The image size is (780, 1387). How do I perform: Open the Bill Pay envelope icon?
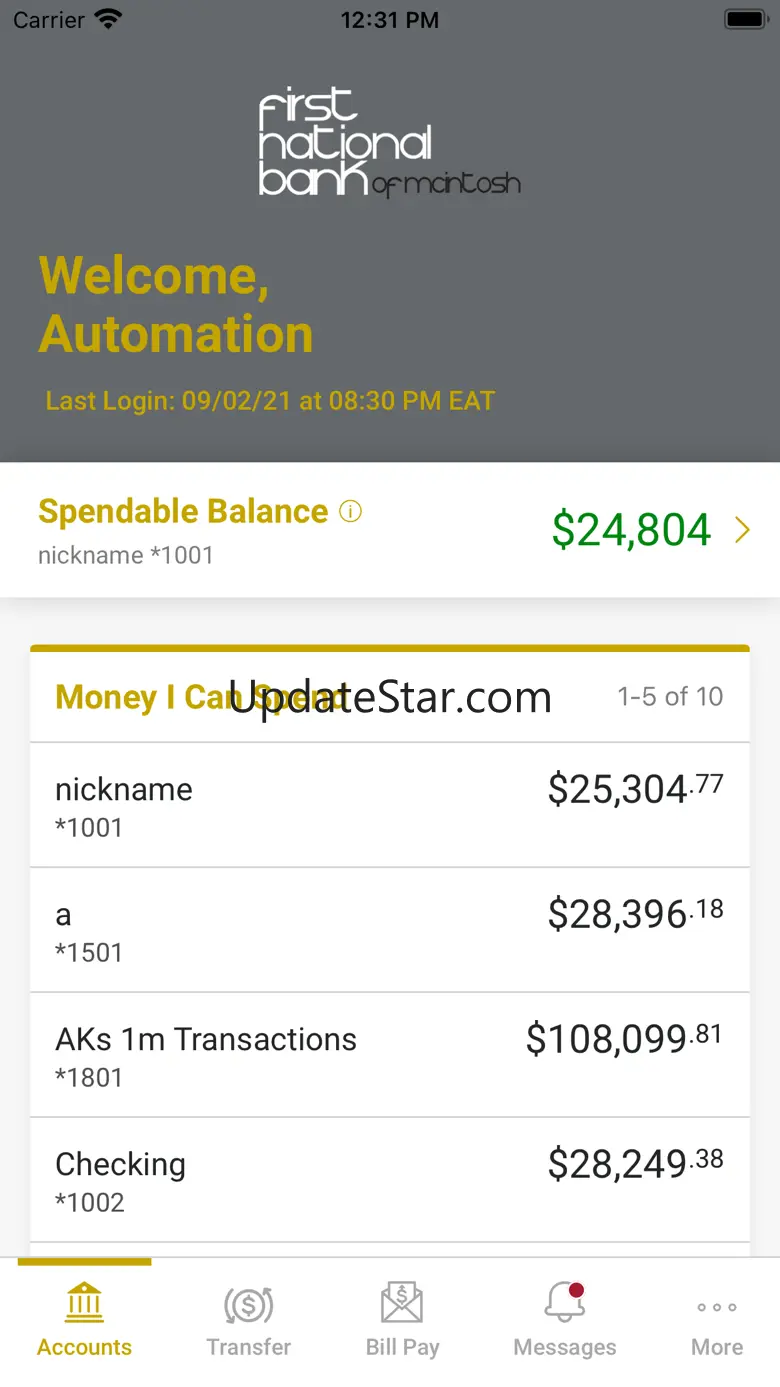pos(402,1304)
